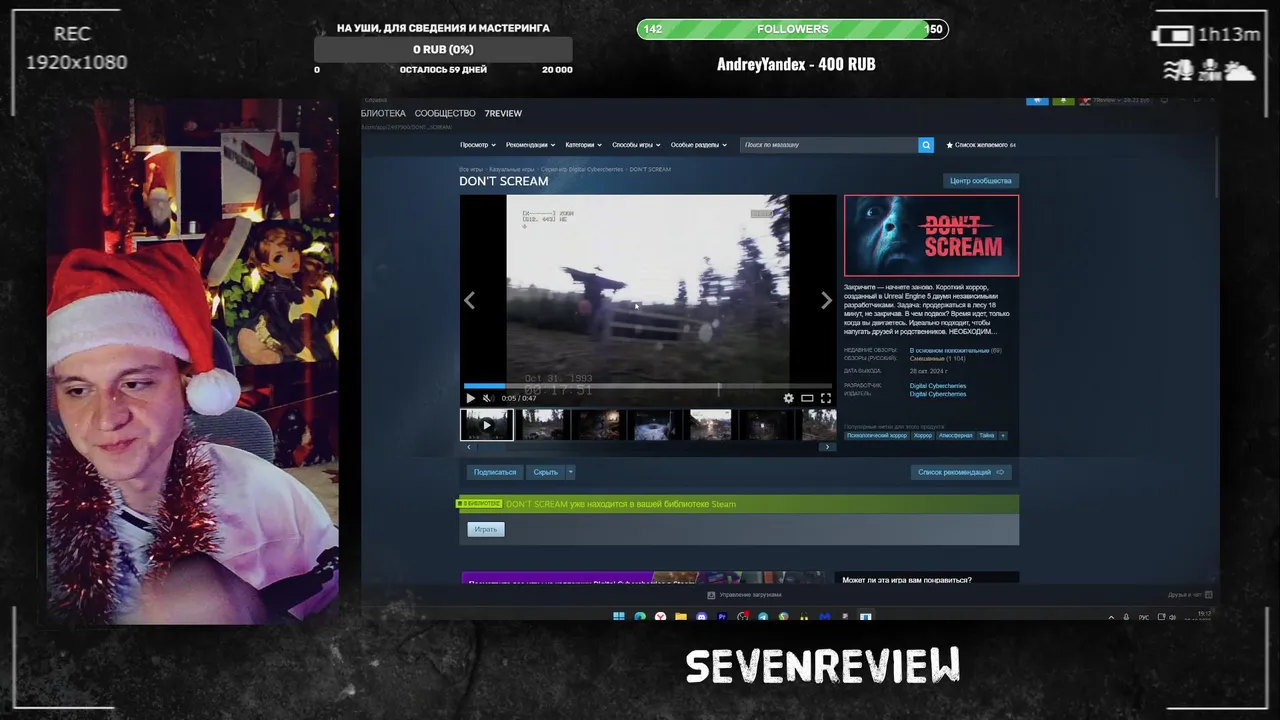Select the third screenshot thumbnail

[598, 424]
